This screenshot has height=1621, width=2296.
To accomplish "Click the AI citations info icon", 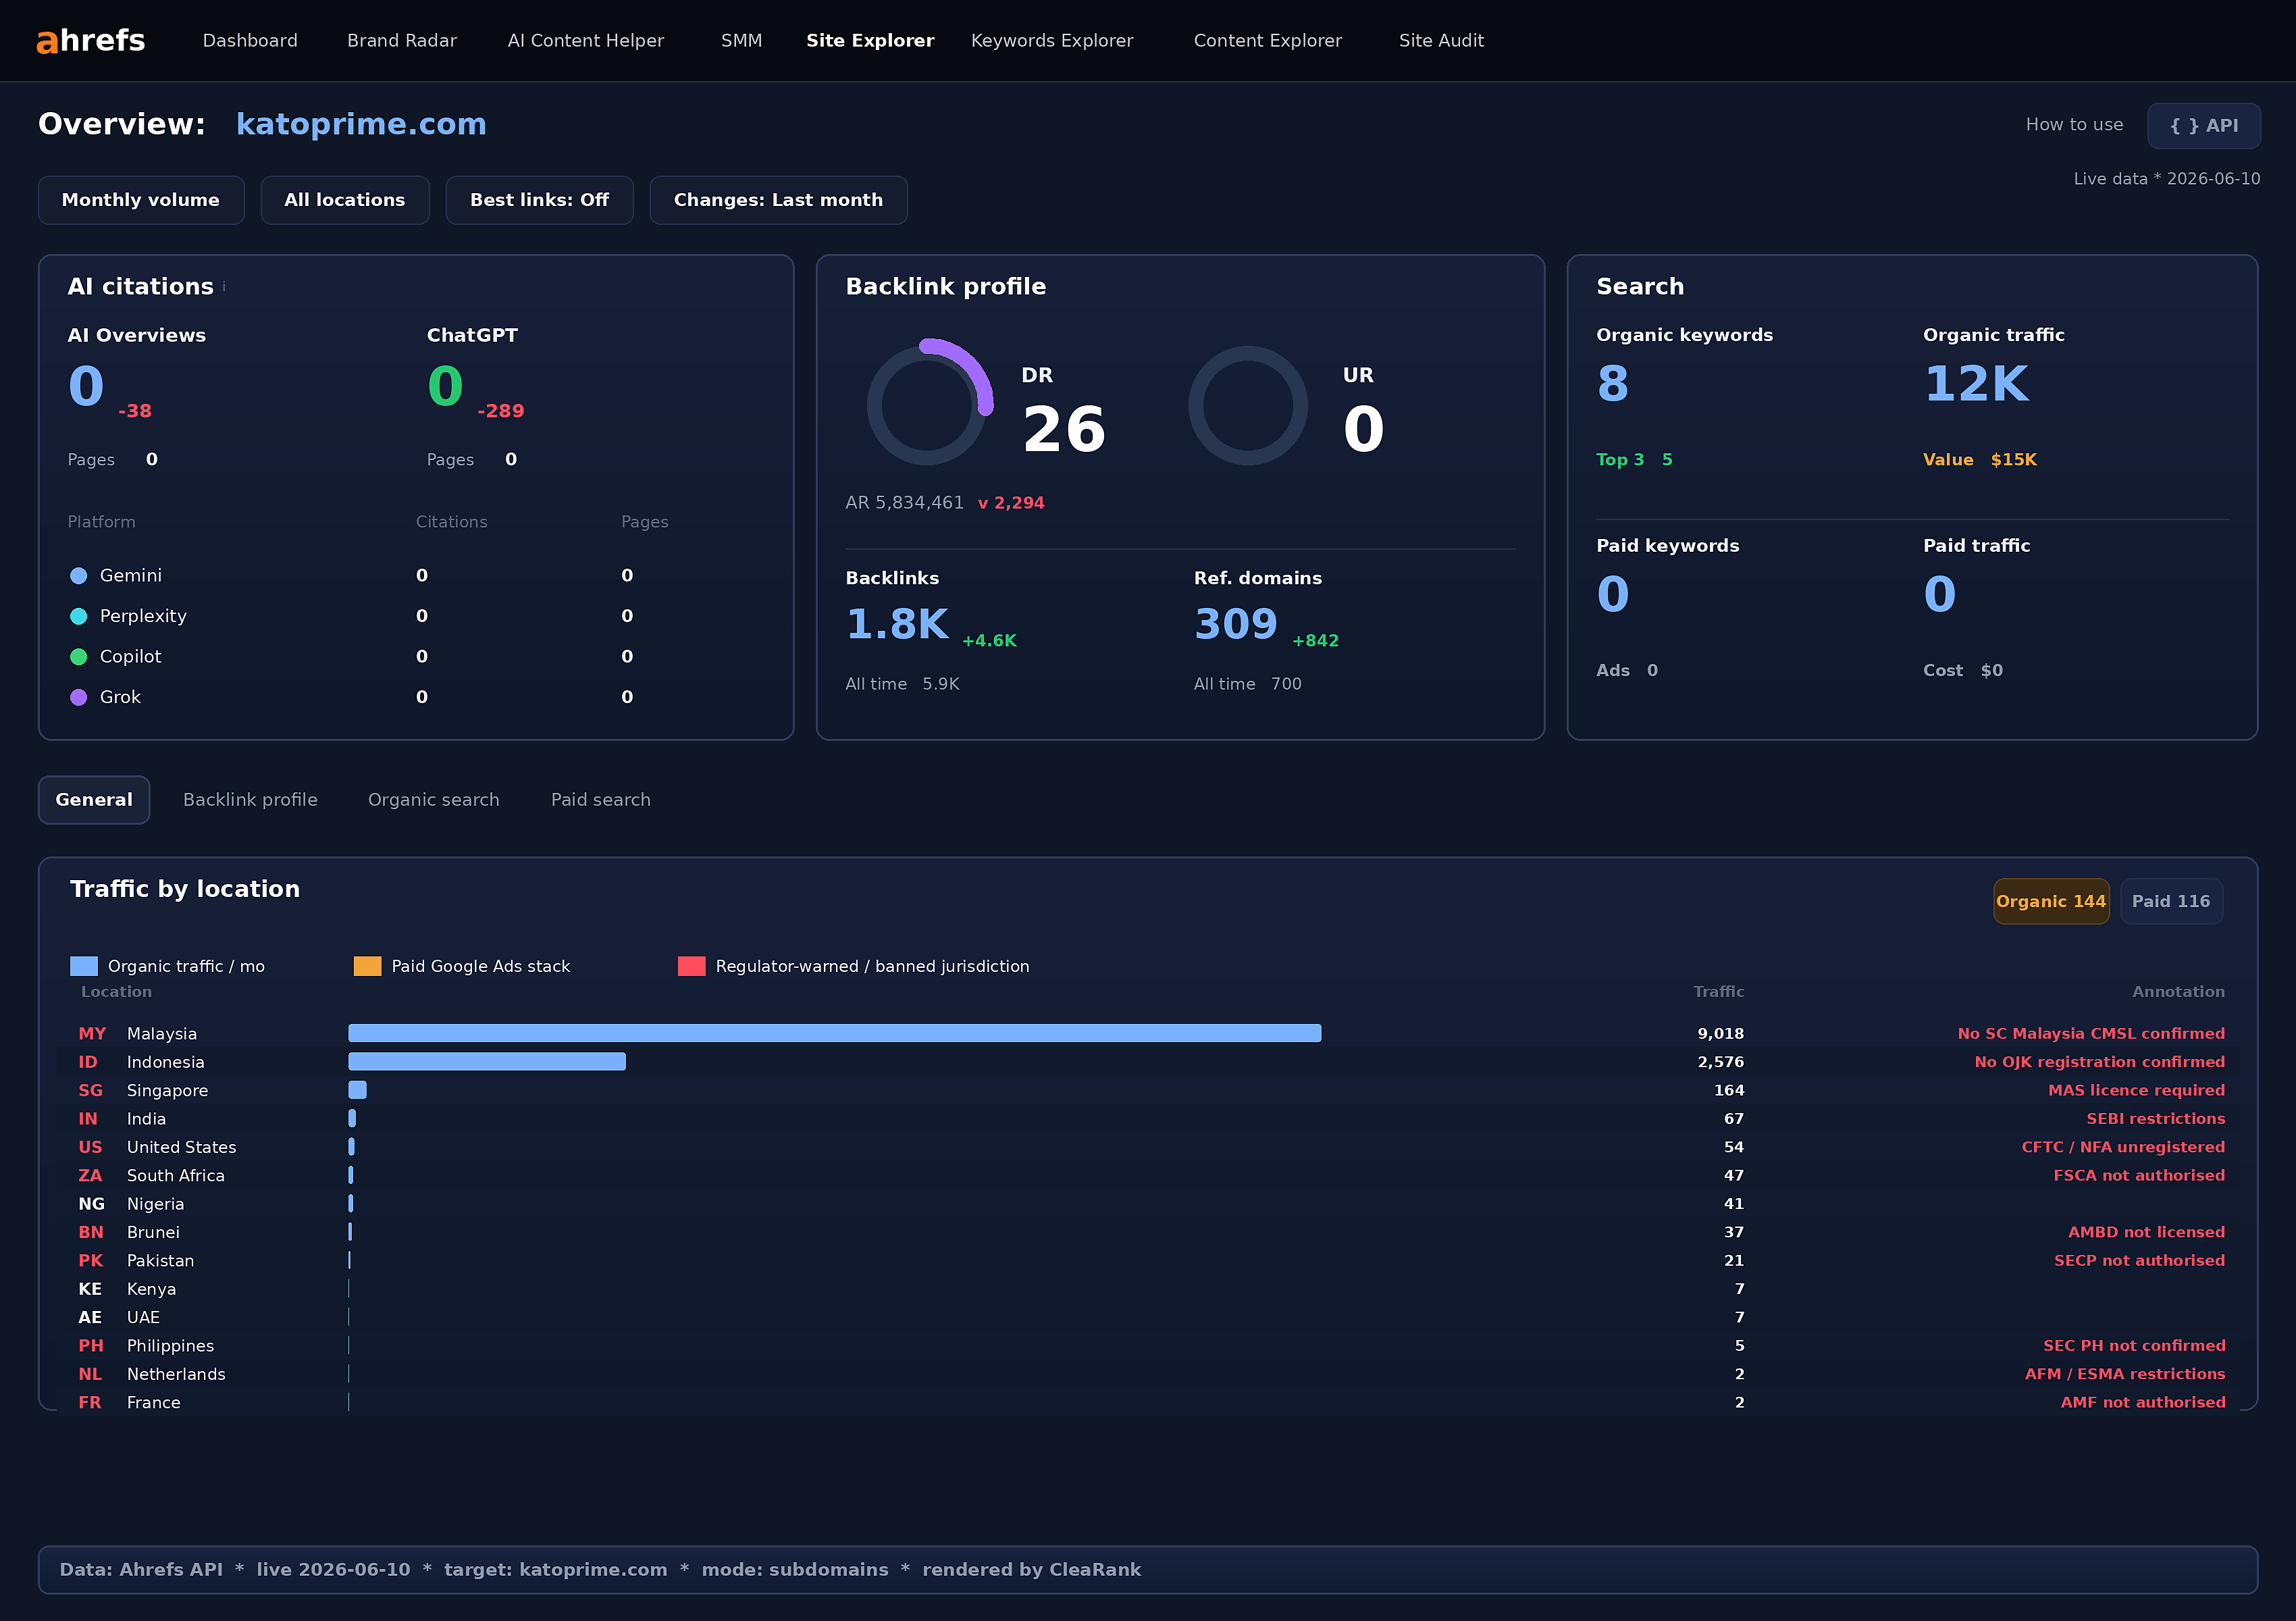I will tap(224, 287).
